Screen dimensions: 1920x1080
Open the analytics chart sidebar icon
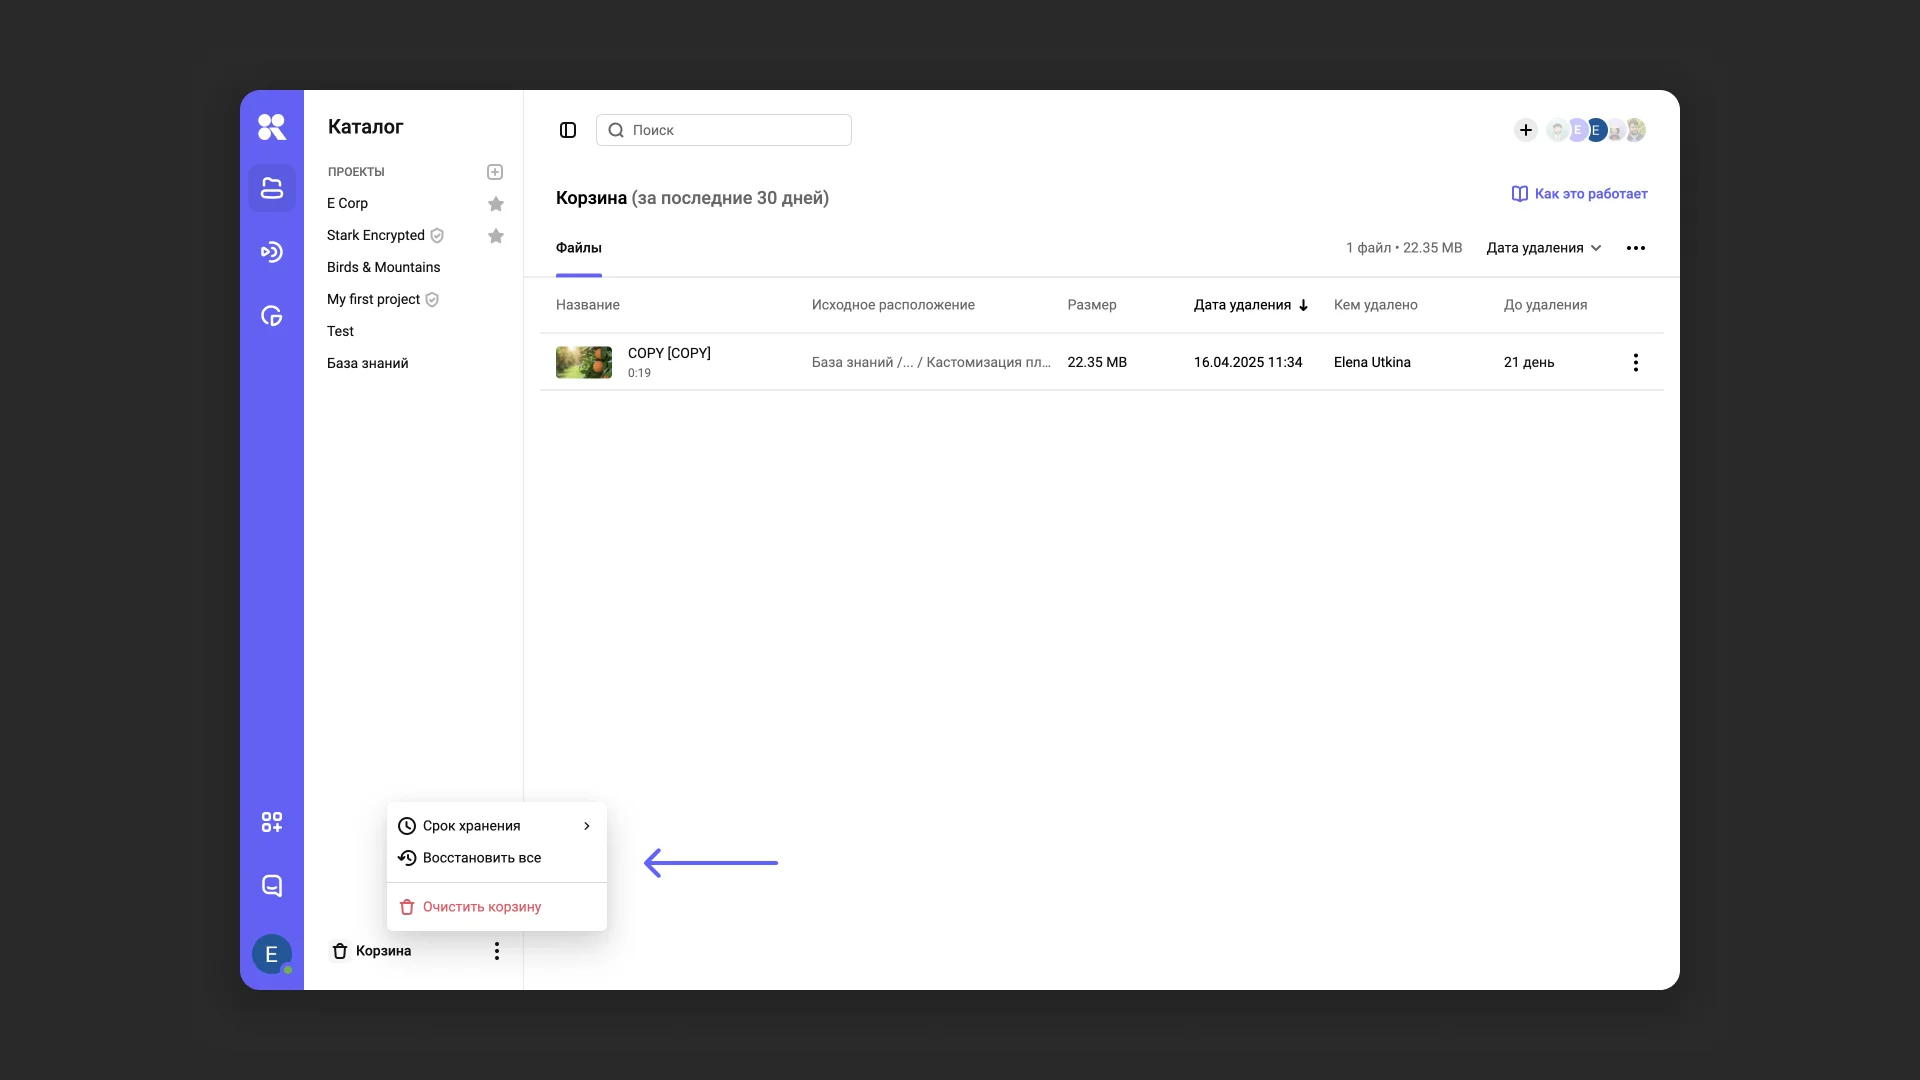tap(271, 316)
